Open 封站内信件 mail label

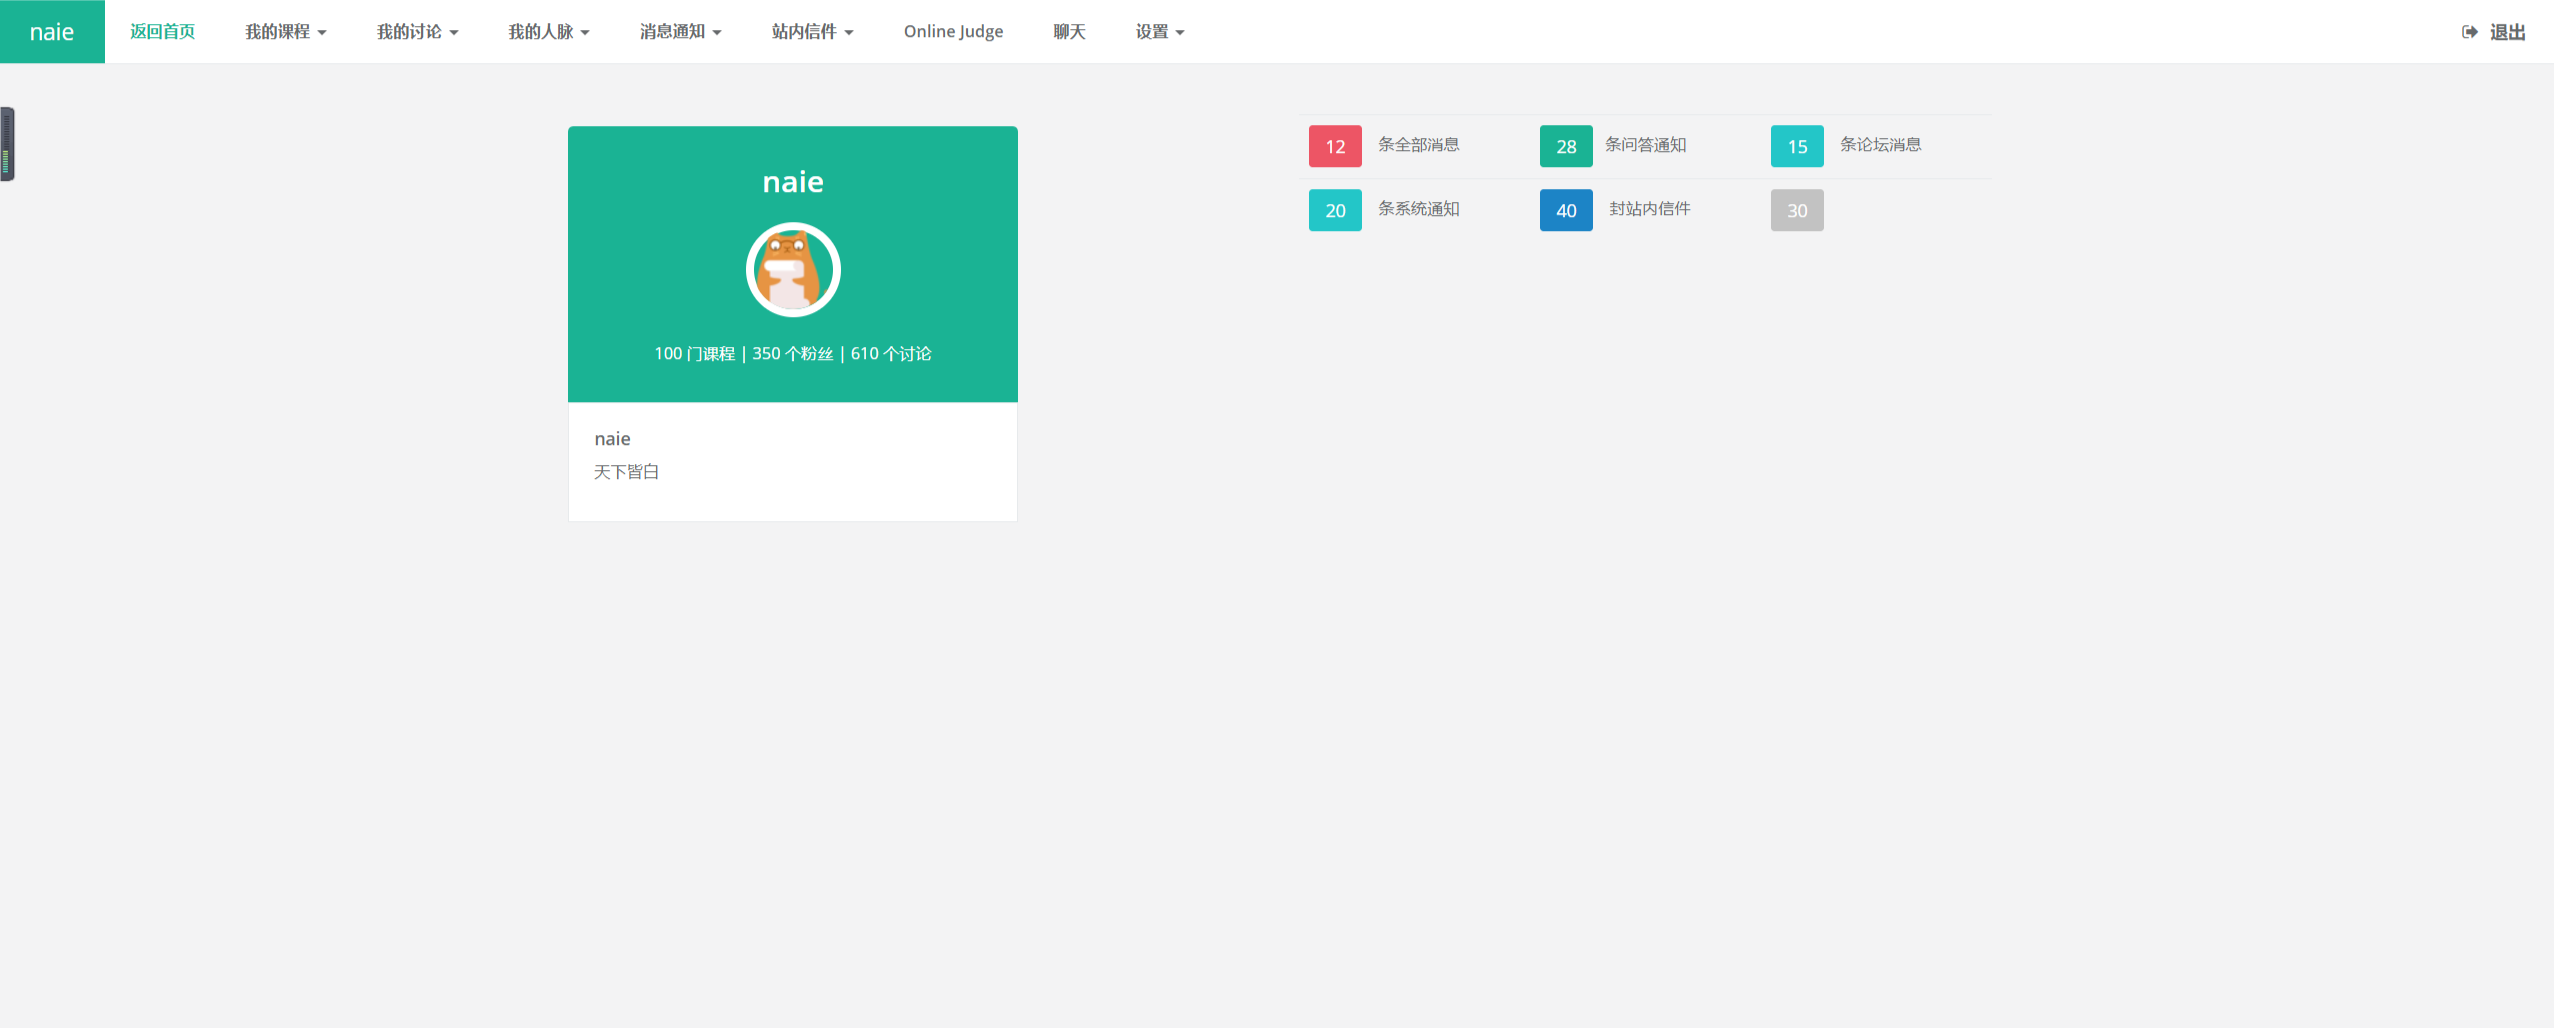(1649, 209)
